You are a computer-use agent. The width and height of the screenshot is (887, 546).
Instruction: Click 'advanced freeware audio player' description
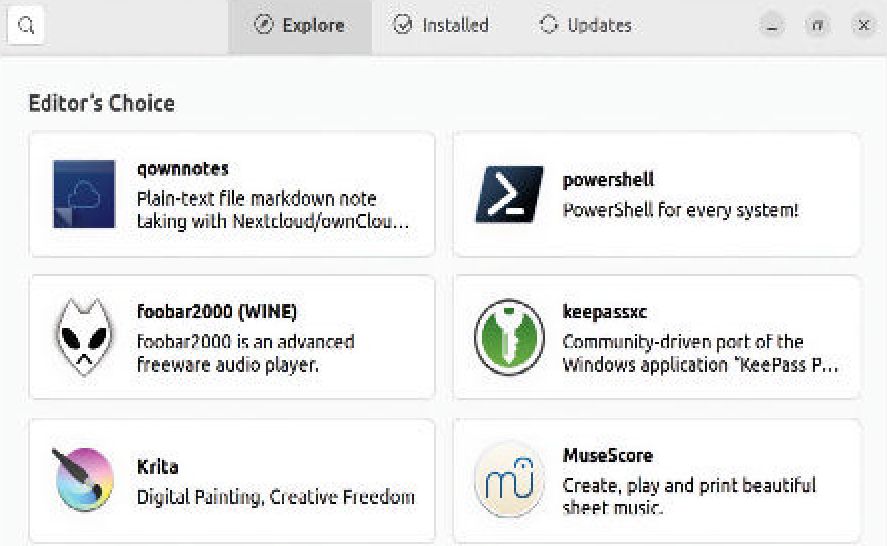point(246,353)
